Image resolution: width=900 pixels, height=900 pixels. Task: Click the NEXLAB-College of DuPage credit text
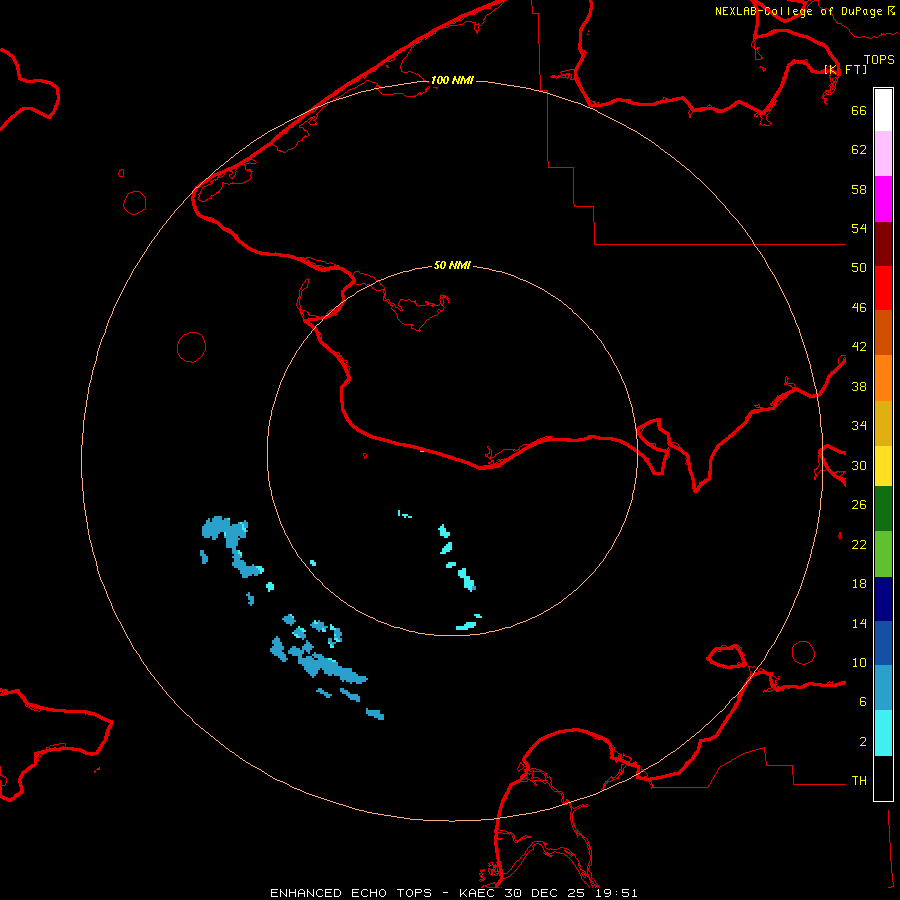pyautogui.click(x=798, y=11)
